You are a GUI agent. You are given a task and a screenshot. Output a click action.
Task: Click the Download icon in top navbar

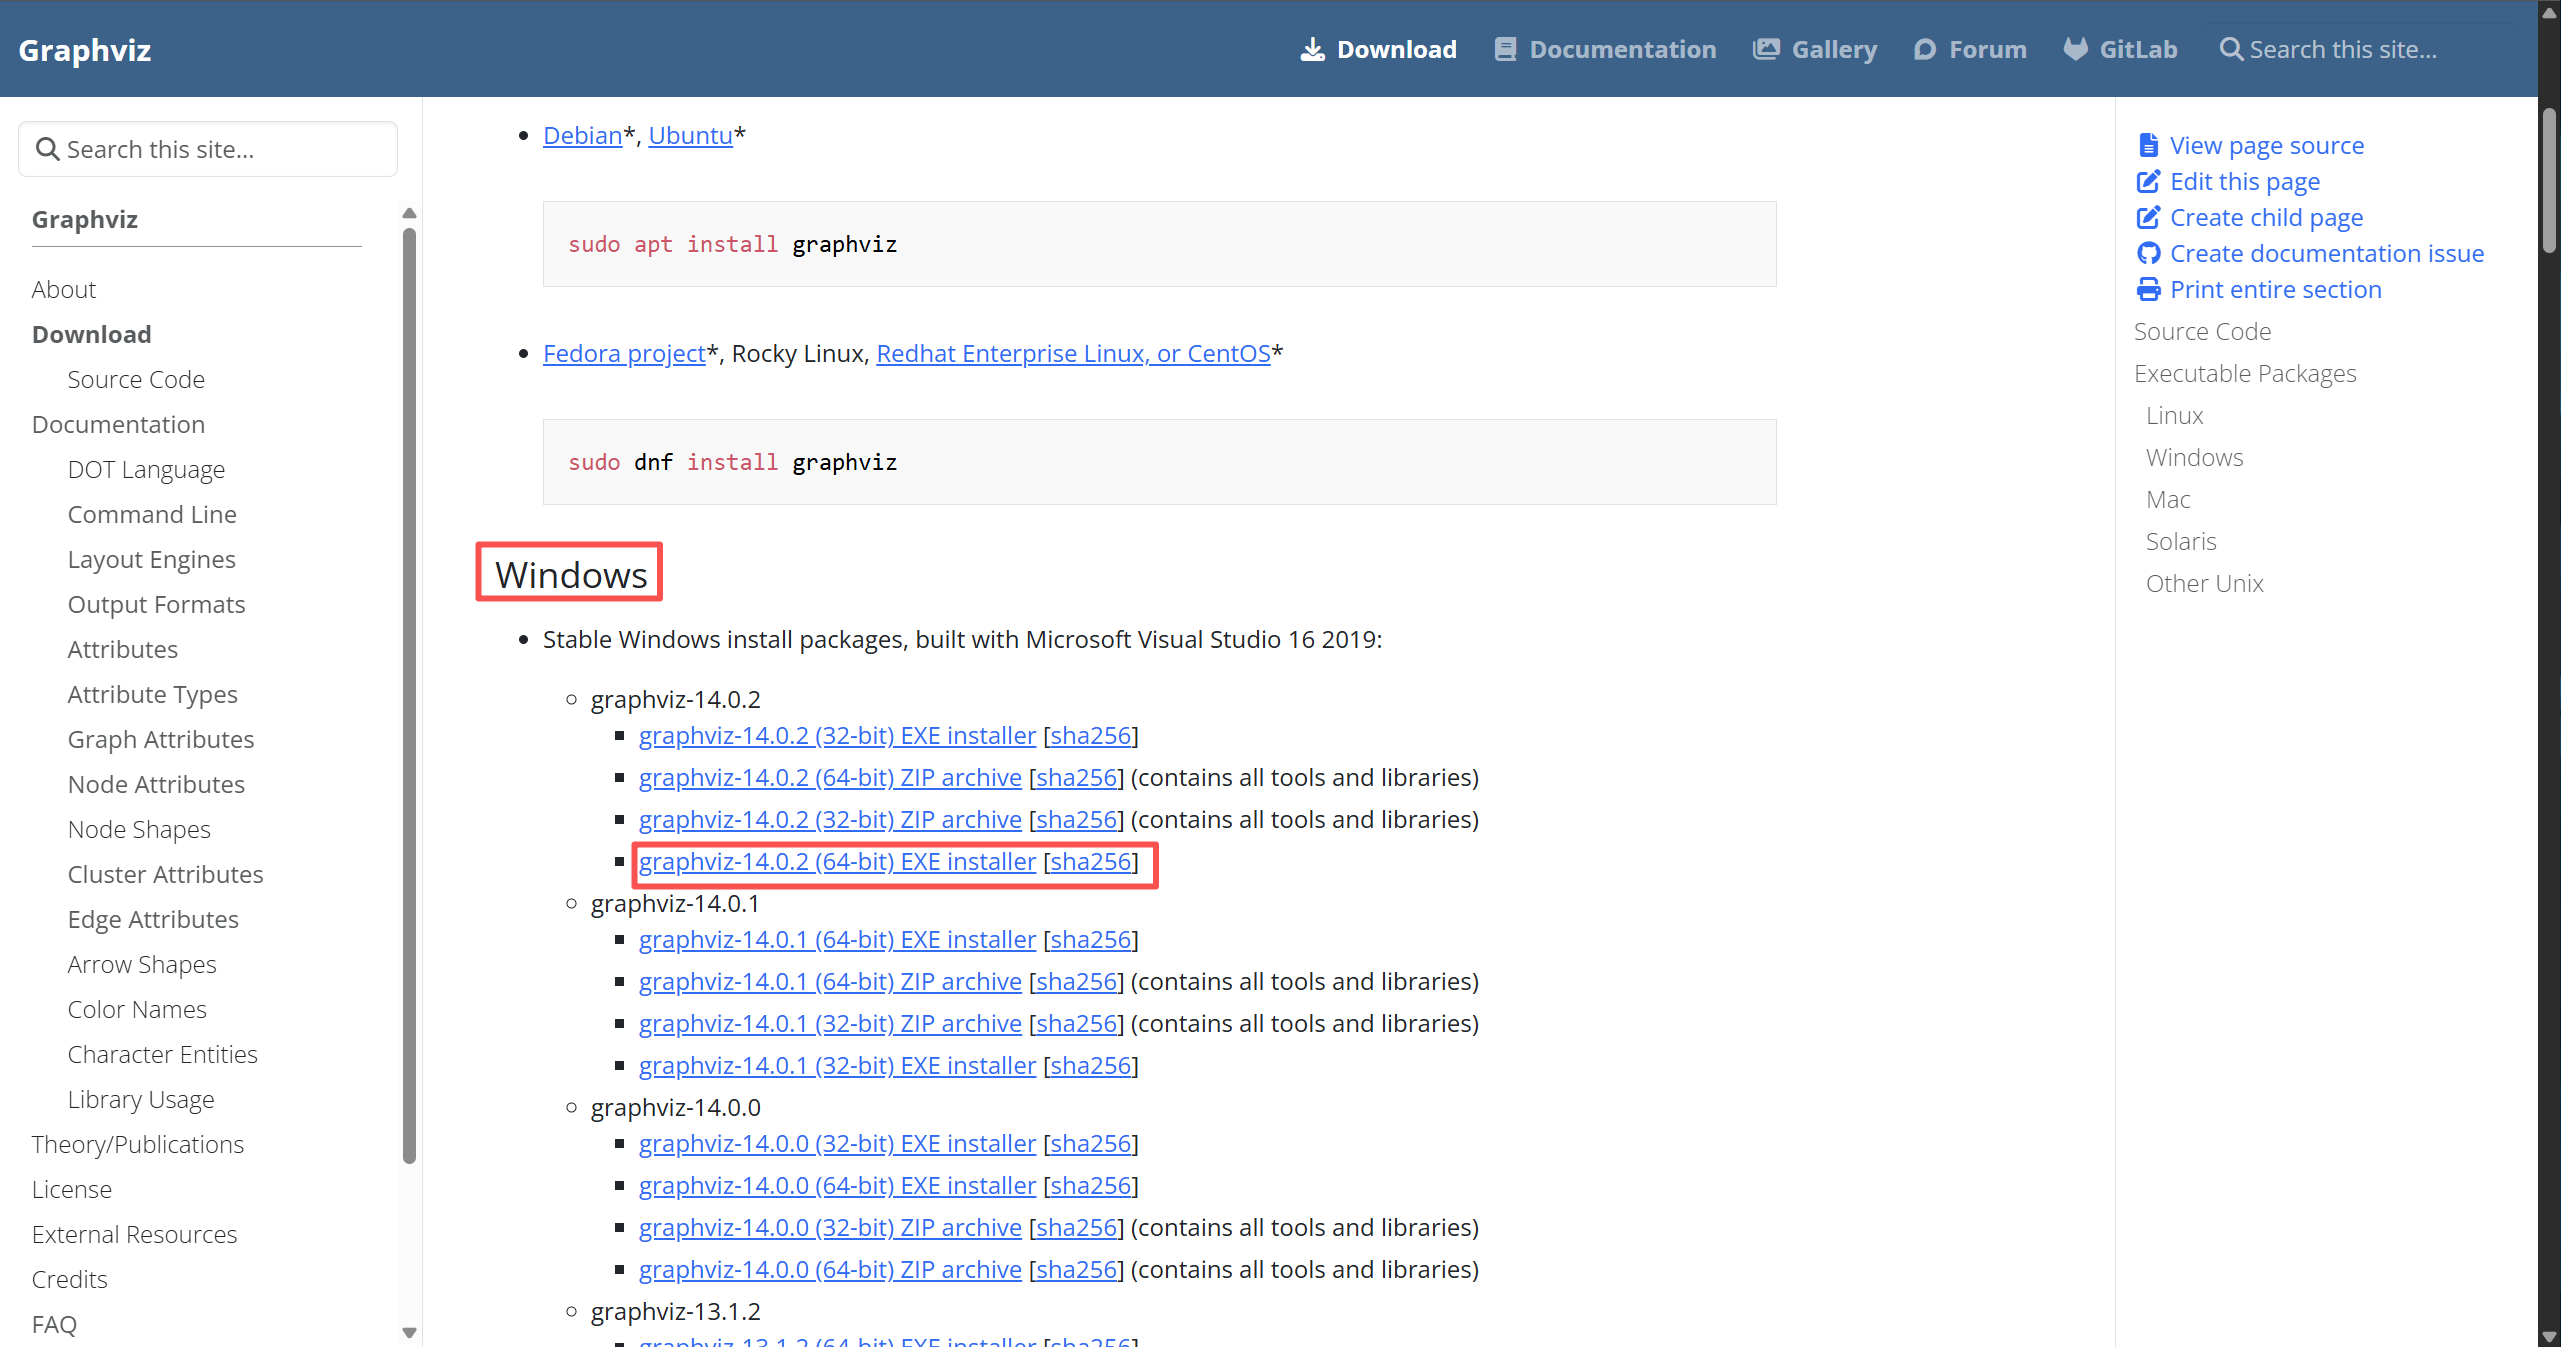point(1312,49)
